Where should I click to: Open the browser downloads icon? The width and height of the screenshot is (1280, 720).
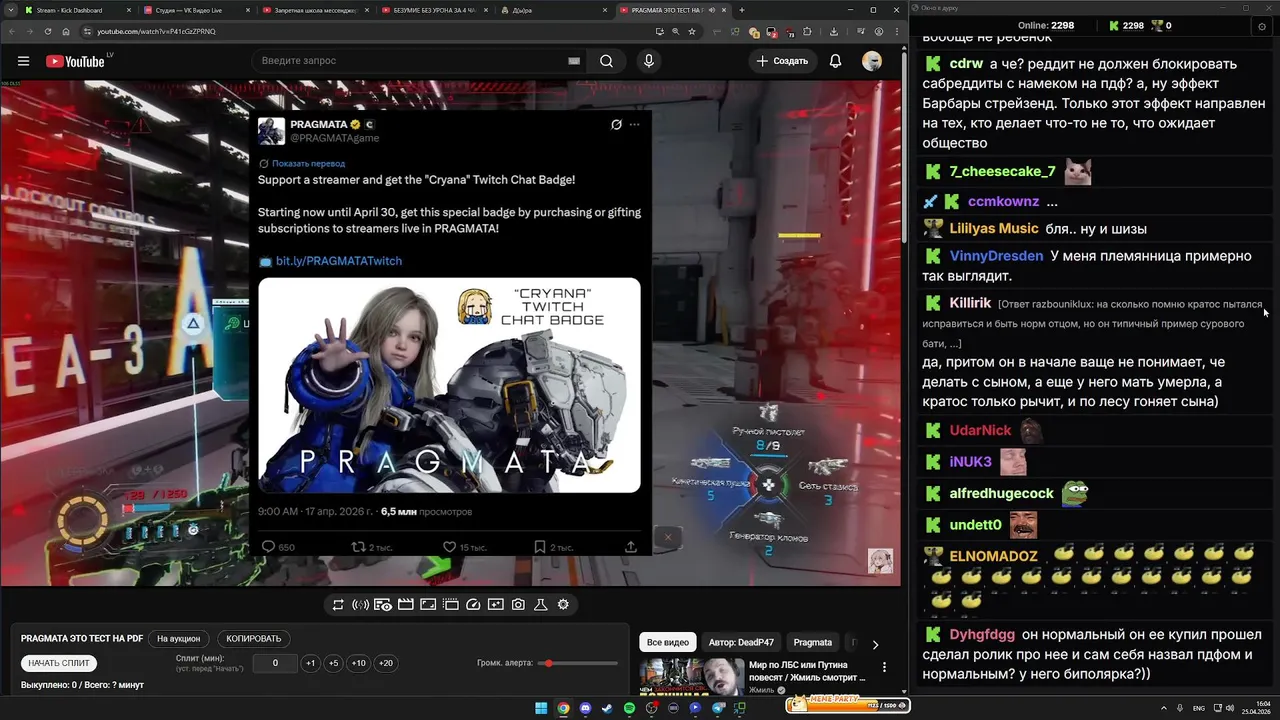click(x=834, y=31)
